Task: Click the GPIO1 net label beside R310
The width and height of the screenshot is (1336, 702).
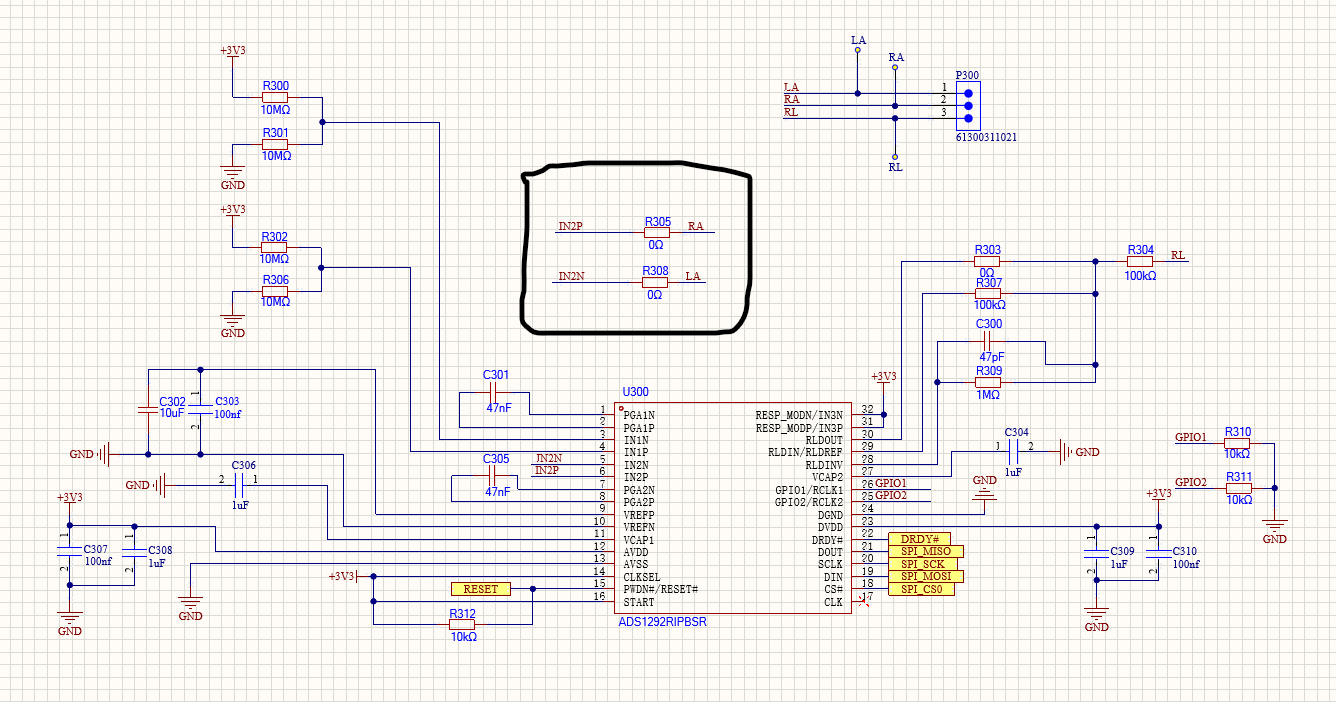Action: coord(1191,437)
